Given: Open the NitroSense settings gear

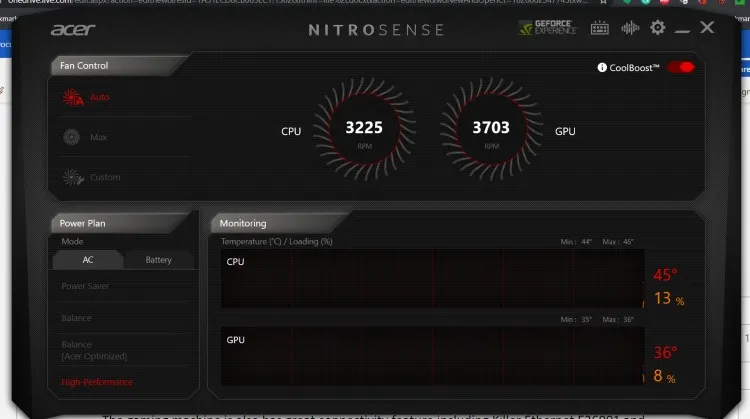Looking at the screenshot, I should pyautogui.click(x=658, y=28).
